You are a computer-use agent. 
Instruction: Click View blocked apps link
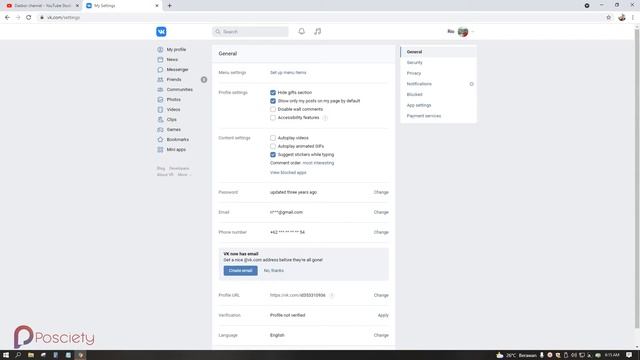click(x=288, y=173)
